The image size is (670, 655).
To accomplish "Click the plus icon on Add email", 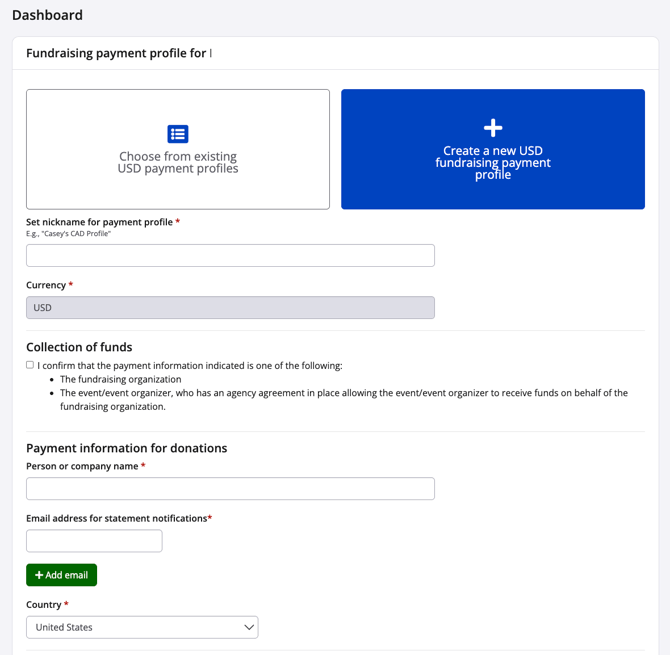I will coord(40,575).
